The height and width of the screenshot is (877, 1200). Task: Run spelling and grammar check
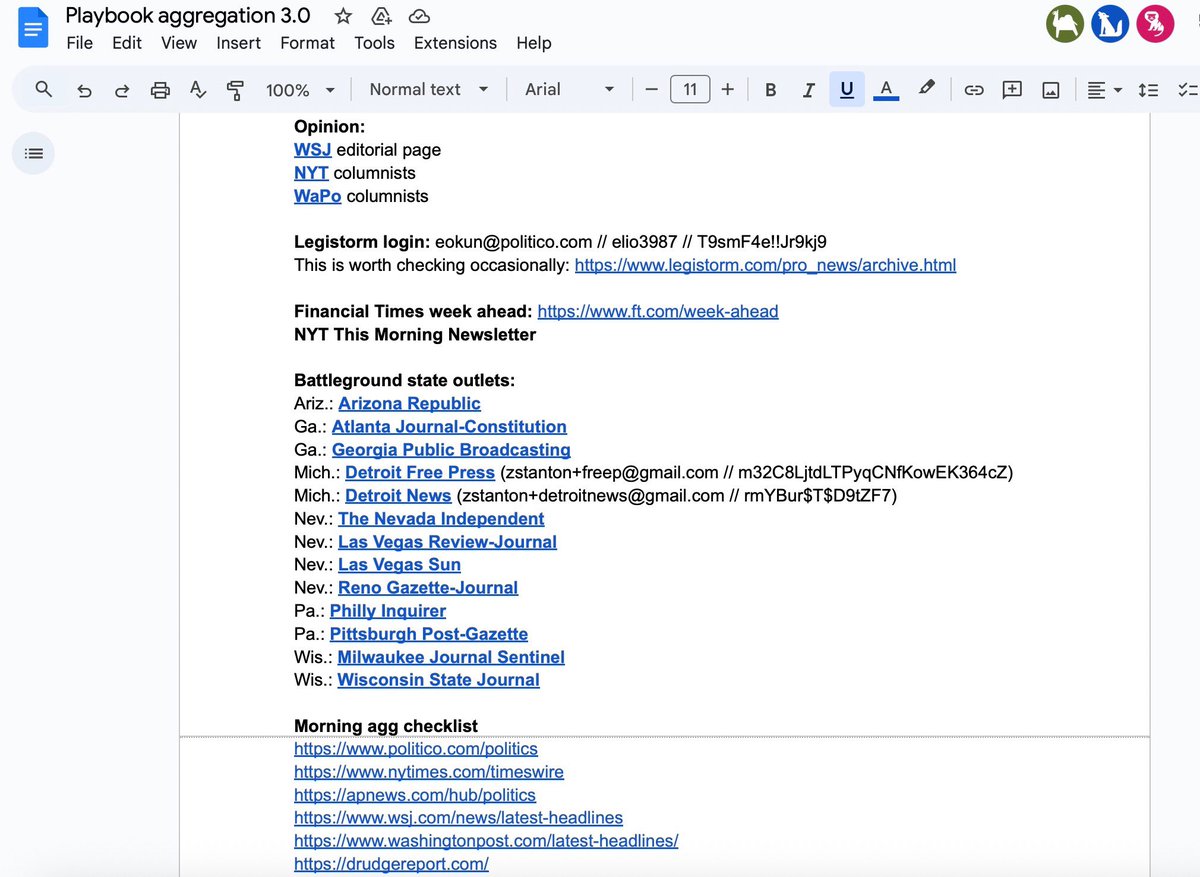coord(198,90)
